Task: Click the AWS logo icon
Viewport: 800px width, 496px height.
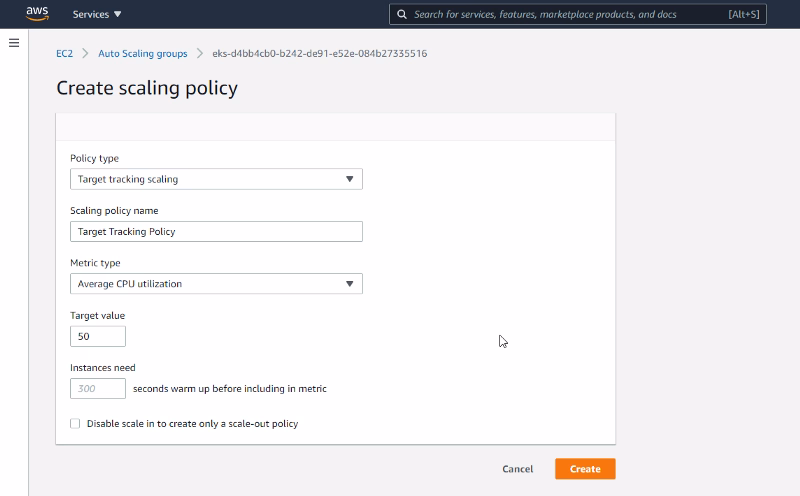Action: coord(37,14)
